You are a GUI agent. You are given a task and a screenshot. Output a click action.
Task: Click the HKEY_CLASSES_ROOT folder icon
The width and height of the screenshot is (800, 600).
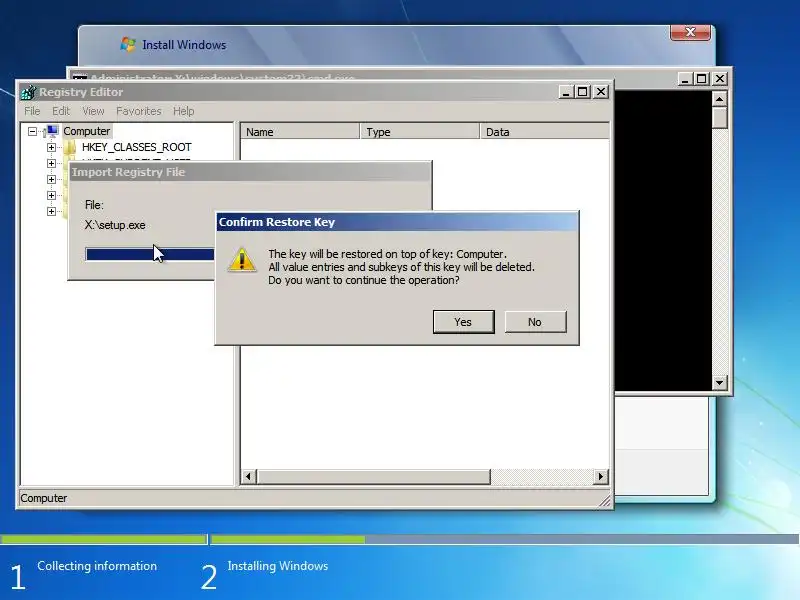tap(70, 147)
